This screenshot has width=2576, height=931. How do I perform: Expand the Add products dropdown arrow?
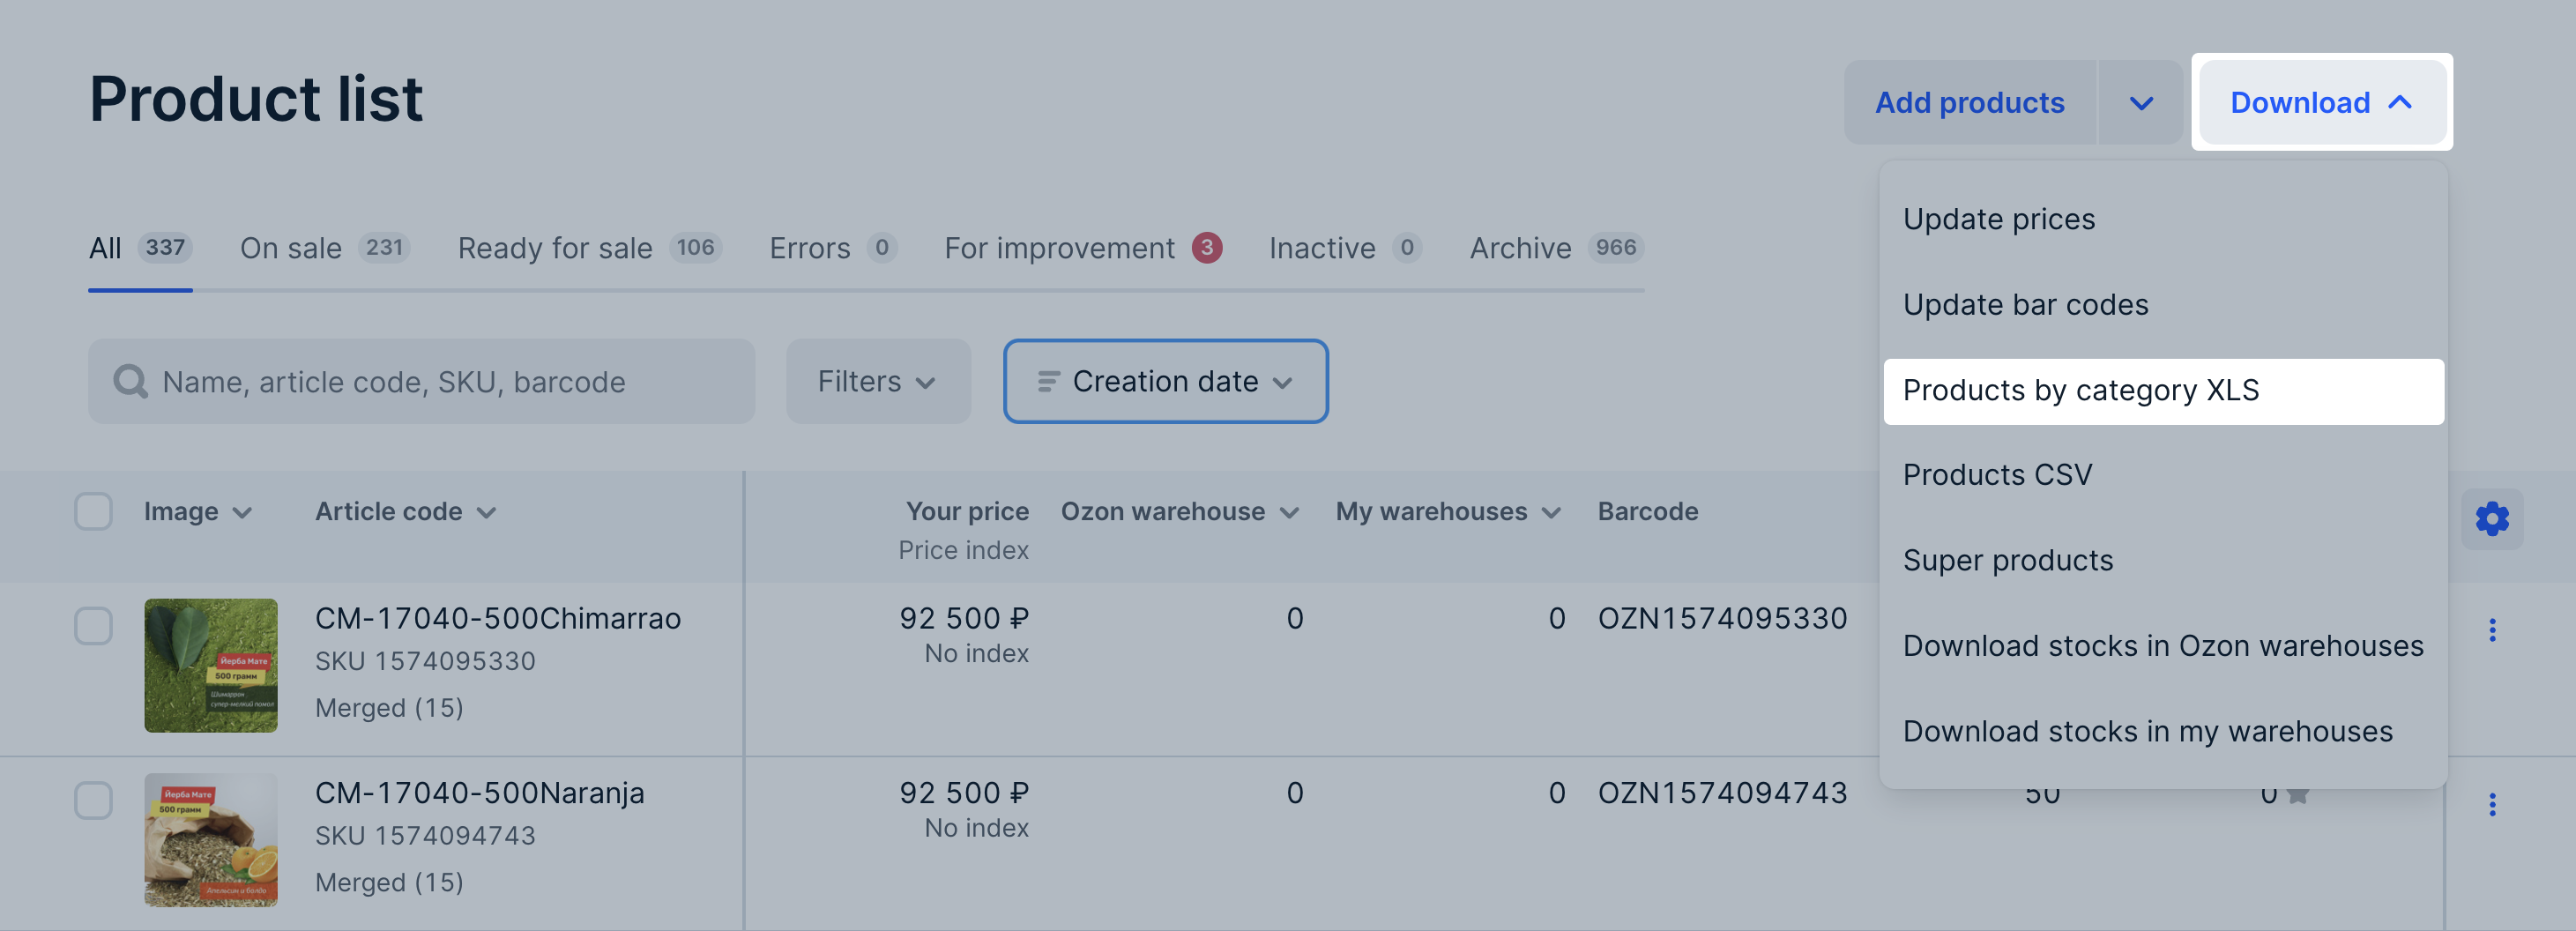(x=2140, y=103)
